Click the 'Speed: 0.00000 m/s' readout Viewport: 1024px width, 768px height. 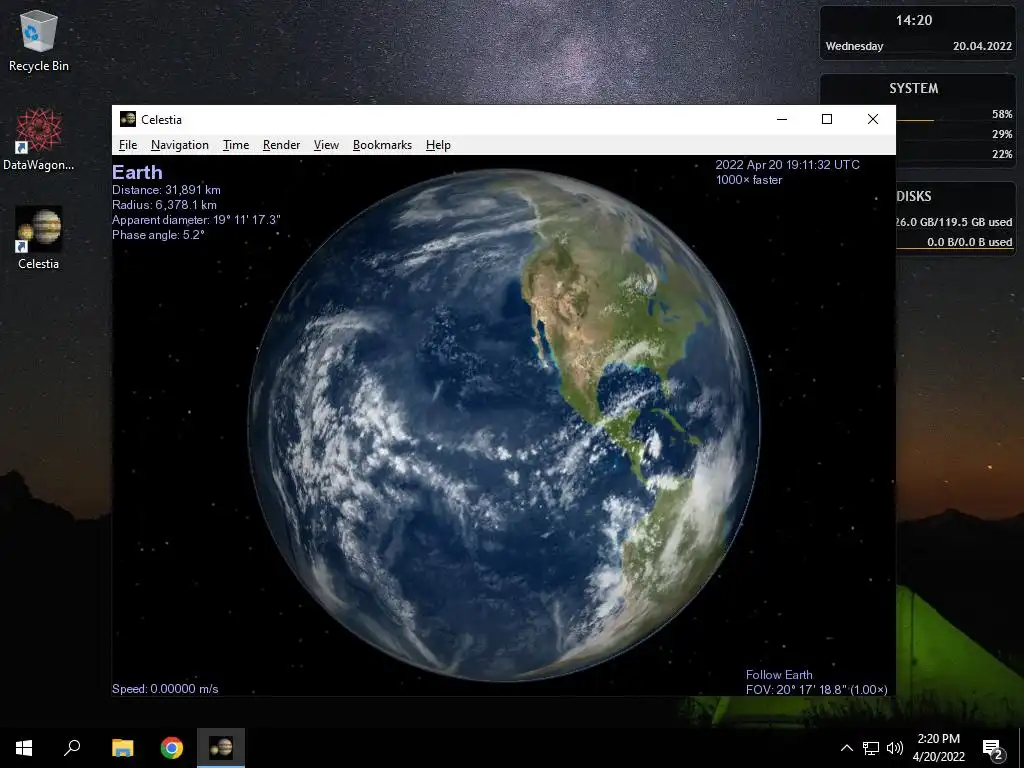pyautogui.click(x=165, y=689)
